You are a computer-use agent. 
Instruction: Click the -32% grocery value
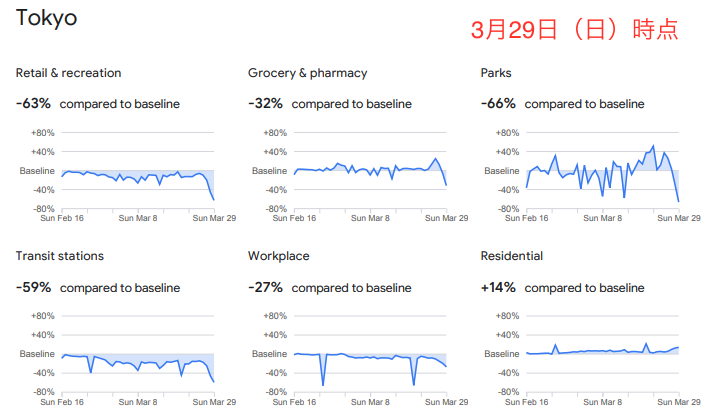265,103
